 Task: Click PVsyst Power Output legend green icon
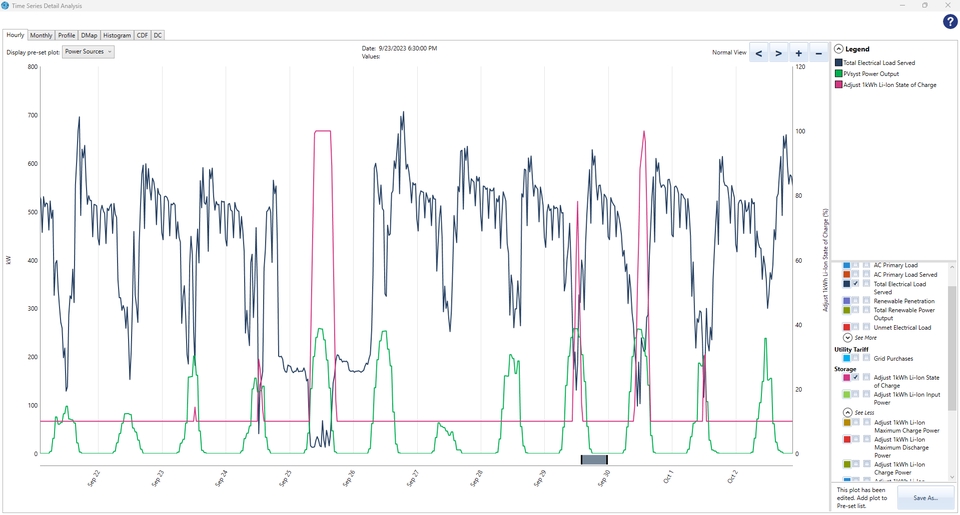pos(839,73)
